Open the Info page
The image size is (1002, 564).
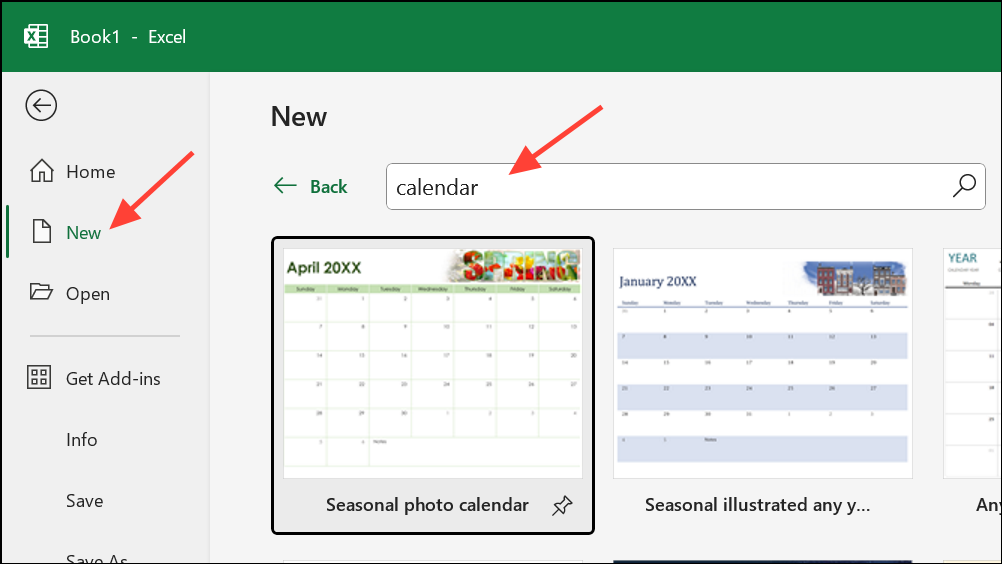coord(82,440)
